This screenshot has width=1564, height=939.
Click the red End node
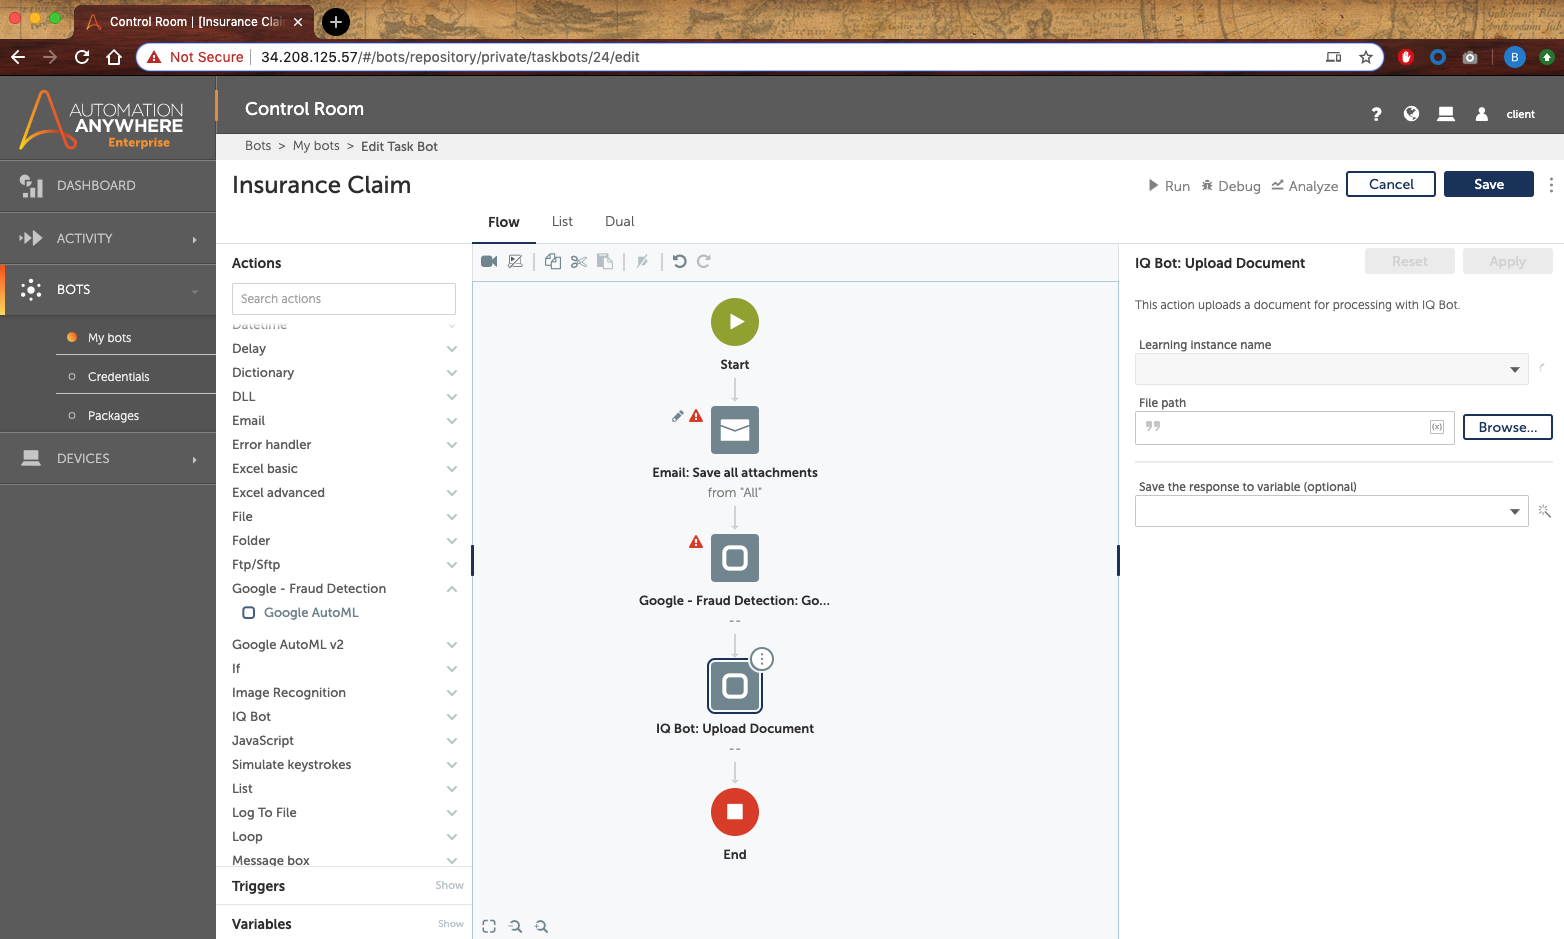point(734,812)
